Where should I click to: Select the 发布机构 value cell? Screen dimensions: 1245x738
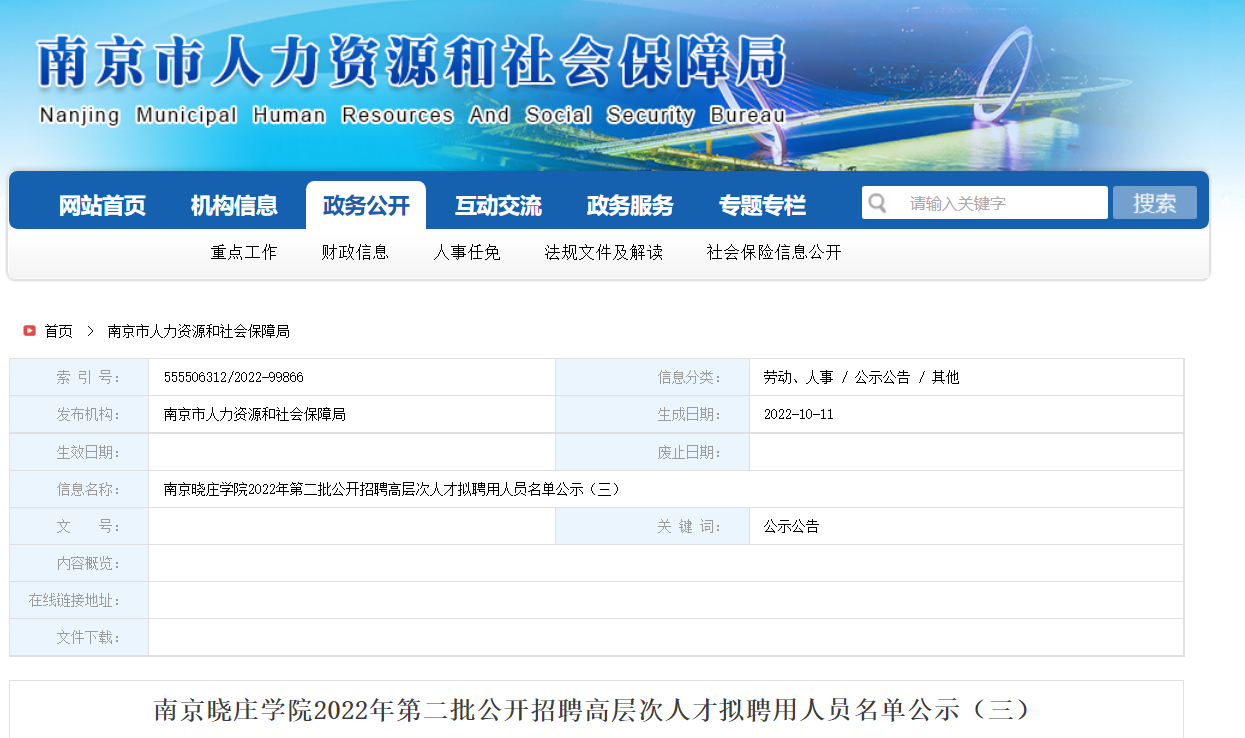(x=352, y=414)
